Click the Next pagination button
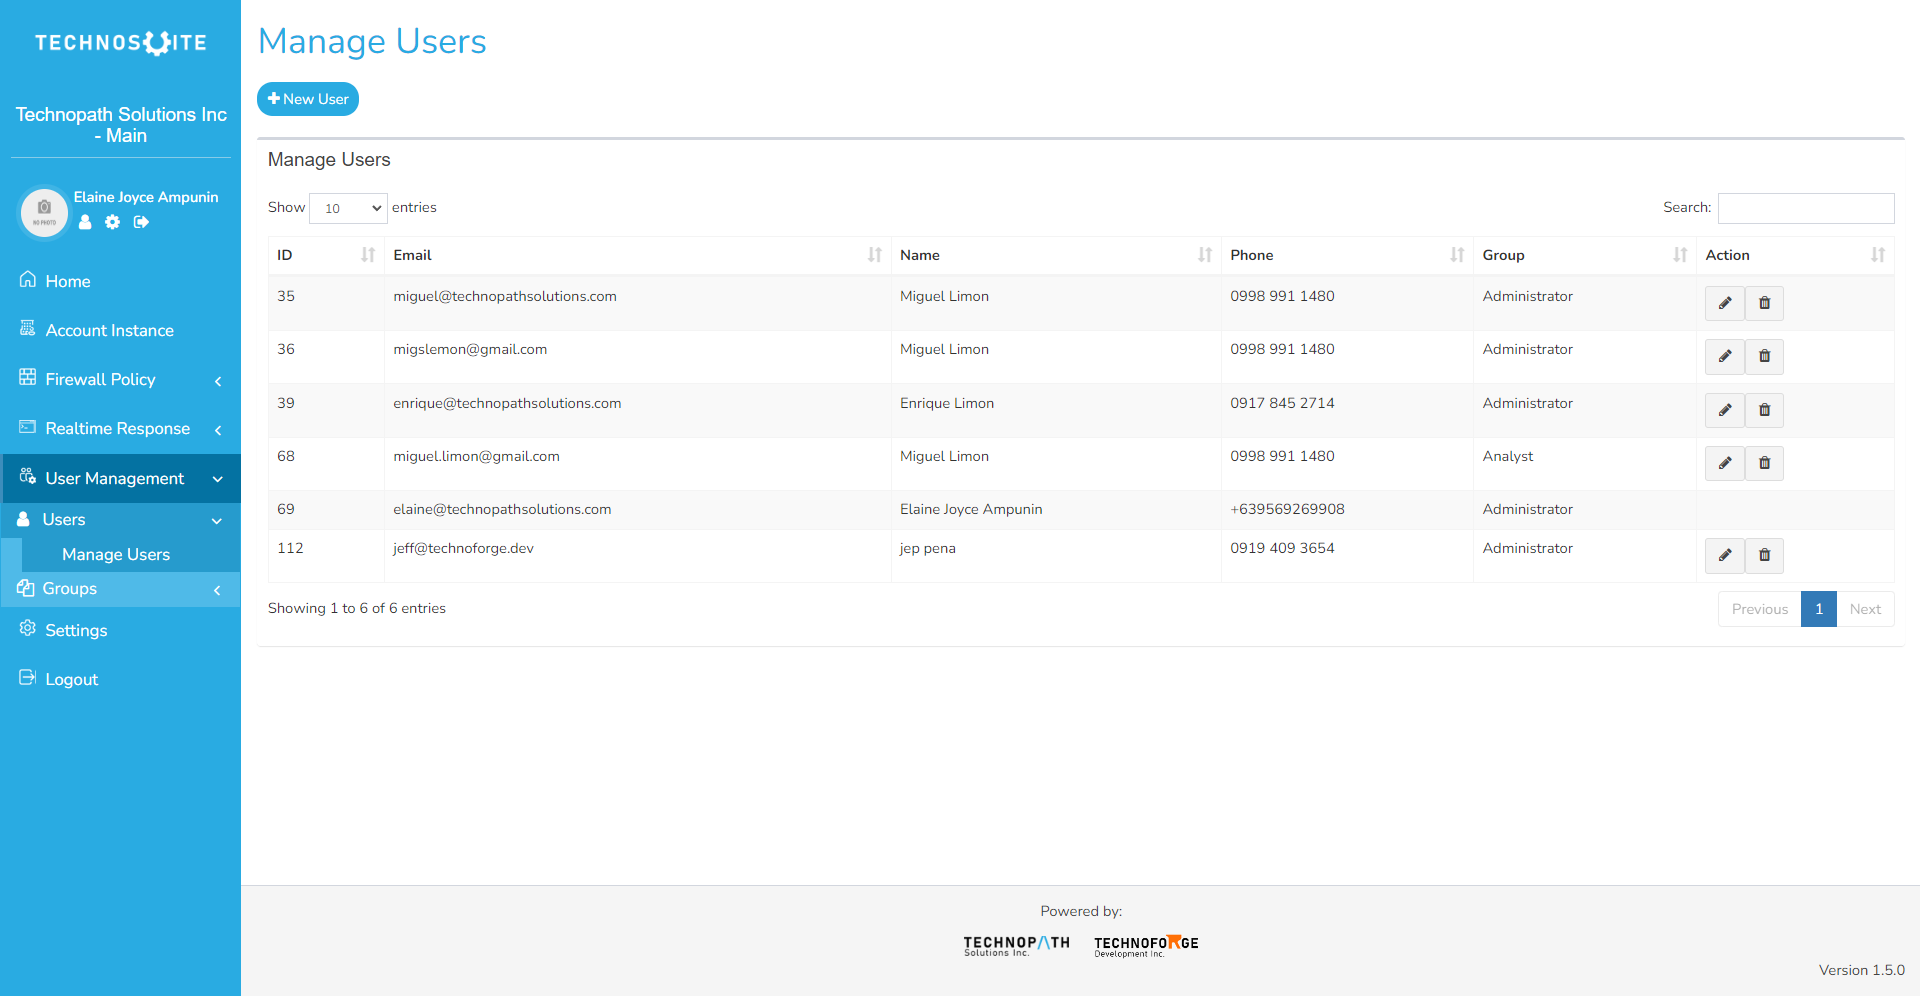Viewport: 1920px width, 996px height. click(1865, 609)
